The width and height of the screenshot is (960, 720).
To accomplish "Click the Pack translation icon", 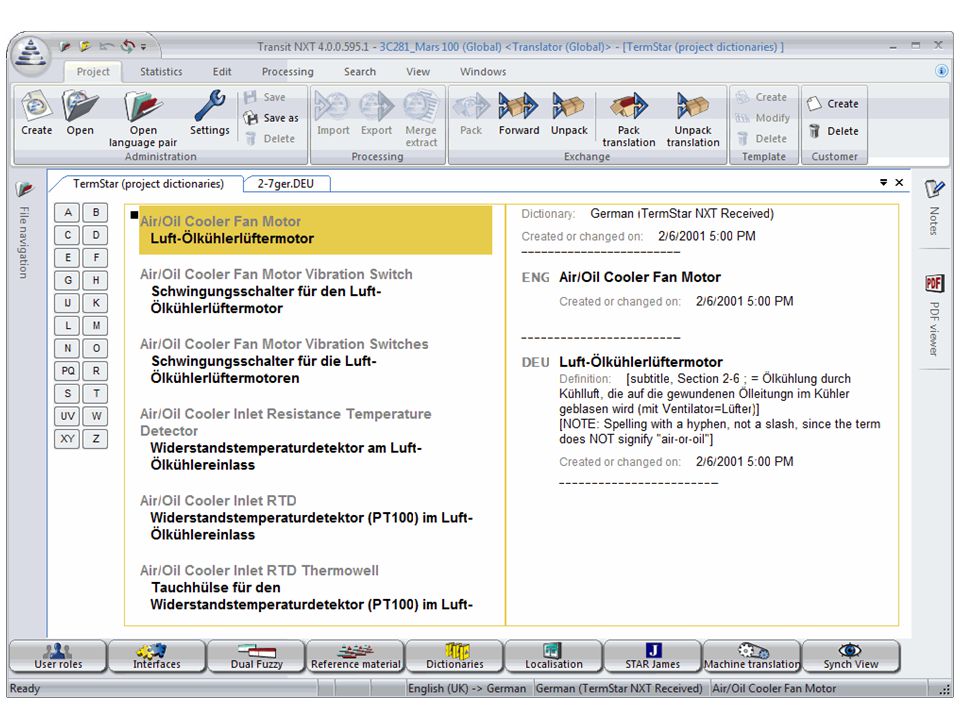I will coord(629,119).
